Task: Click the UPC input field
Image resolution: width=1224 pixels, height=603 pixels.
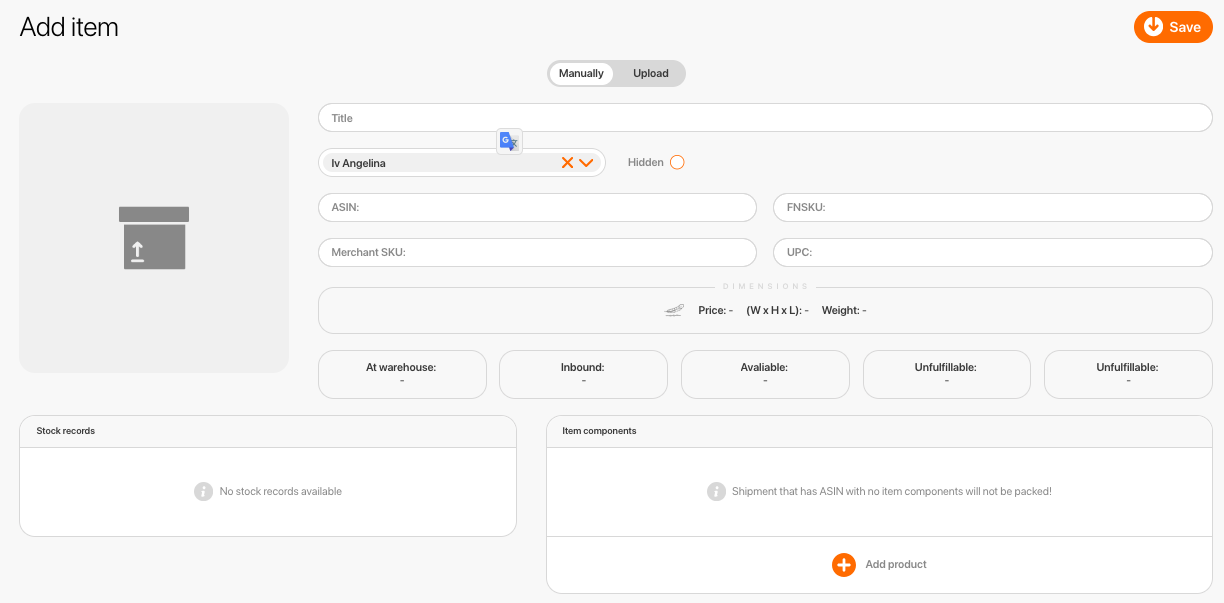Action: click(x=992, y=253)
